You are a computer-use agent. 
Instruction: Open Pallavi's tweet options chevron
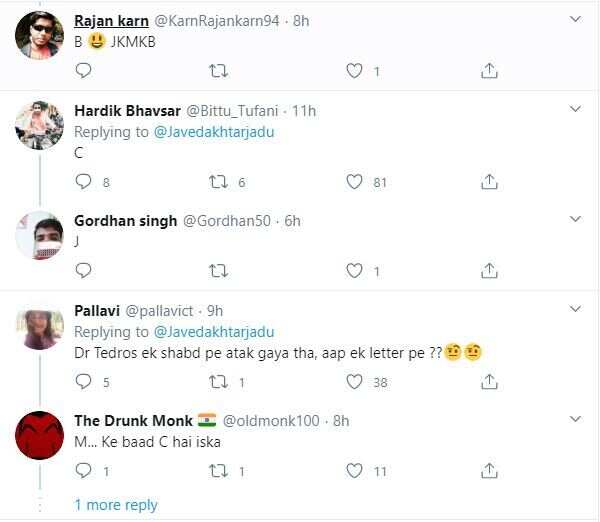coord(574,309)
